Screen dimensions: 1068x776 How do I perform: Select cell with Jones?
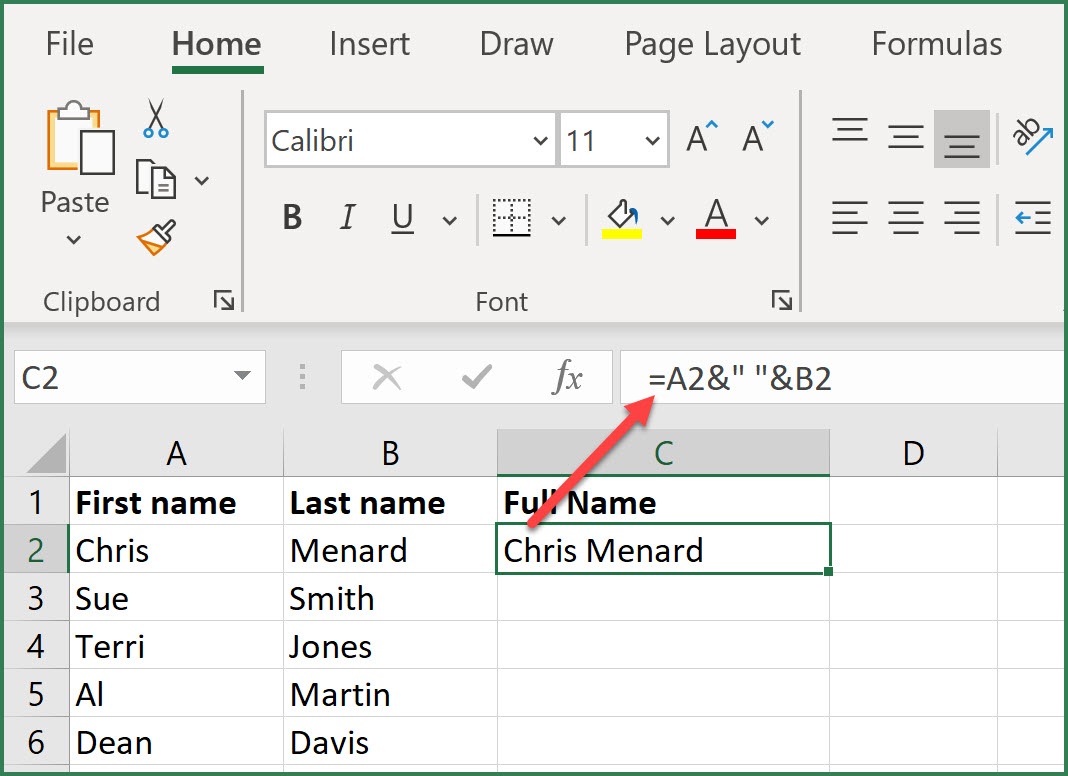[390, 645]
